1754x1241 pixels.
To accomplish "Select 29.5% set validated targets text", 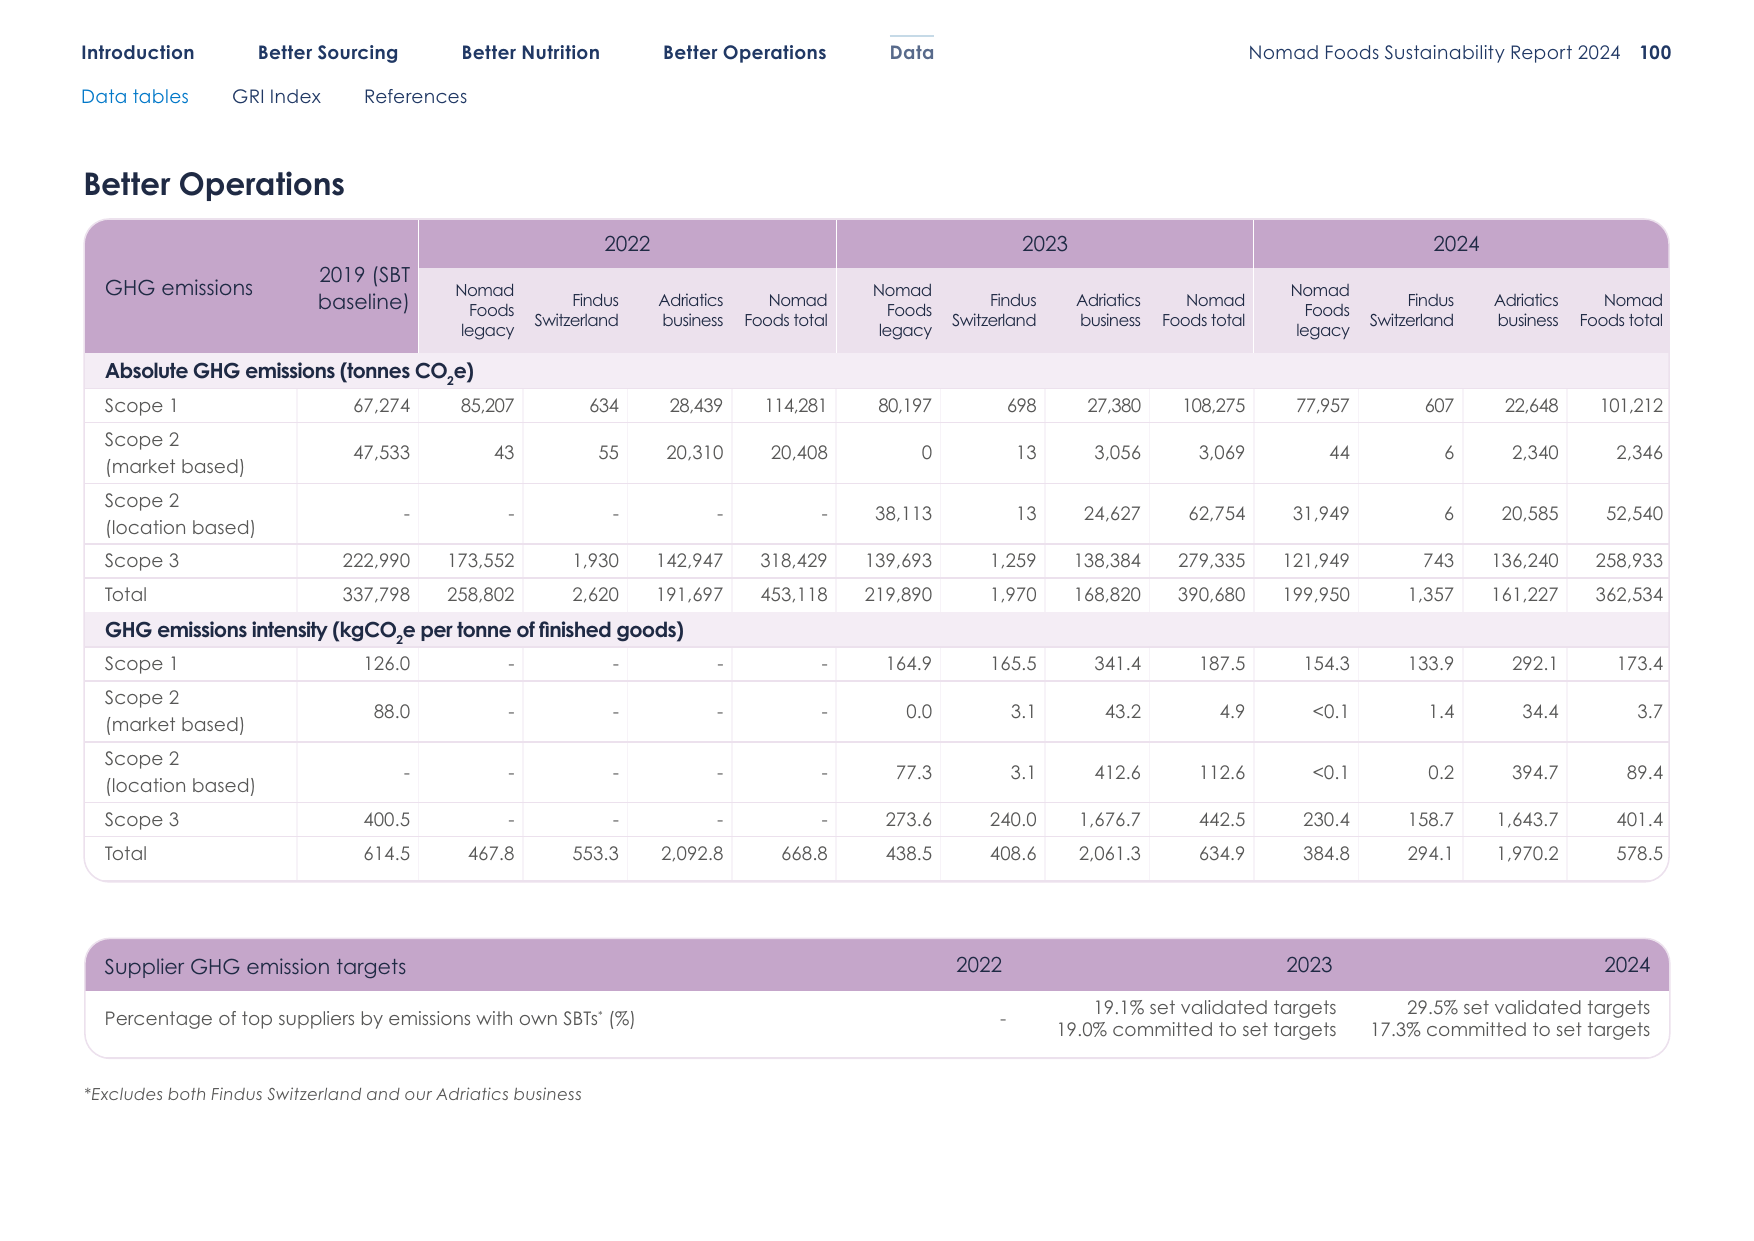I will click(1528, 1008).
